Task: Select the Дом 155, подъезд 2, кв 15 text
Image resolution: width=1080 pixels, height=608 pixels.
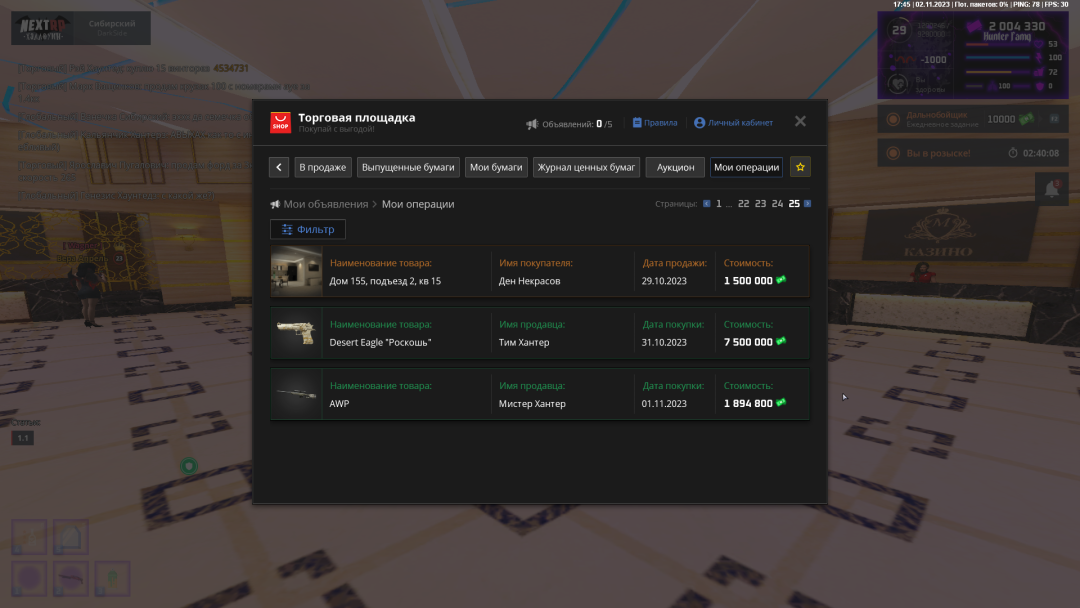Action: tap(385, 281)
